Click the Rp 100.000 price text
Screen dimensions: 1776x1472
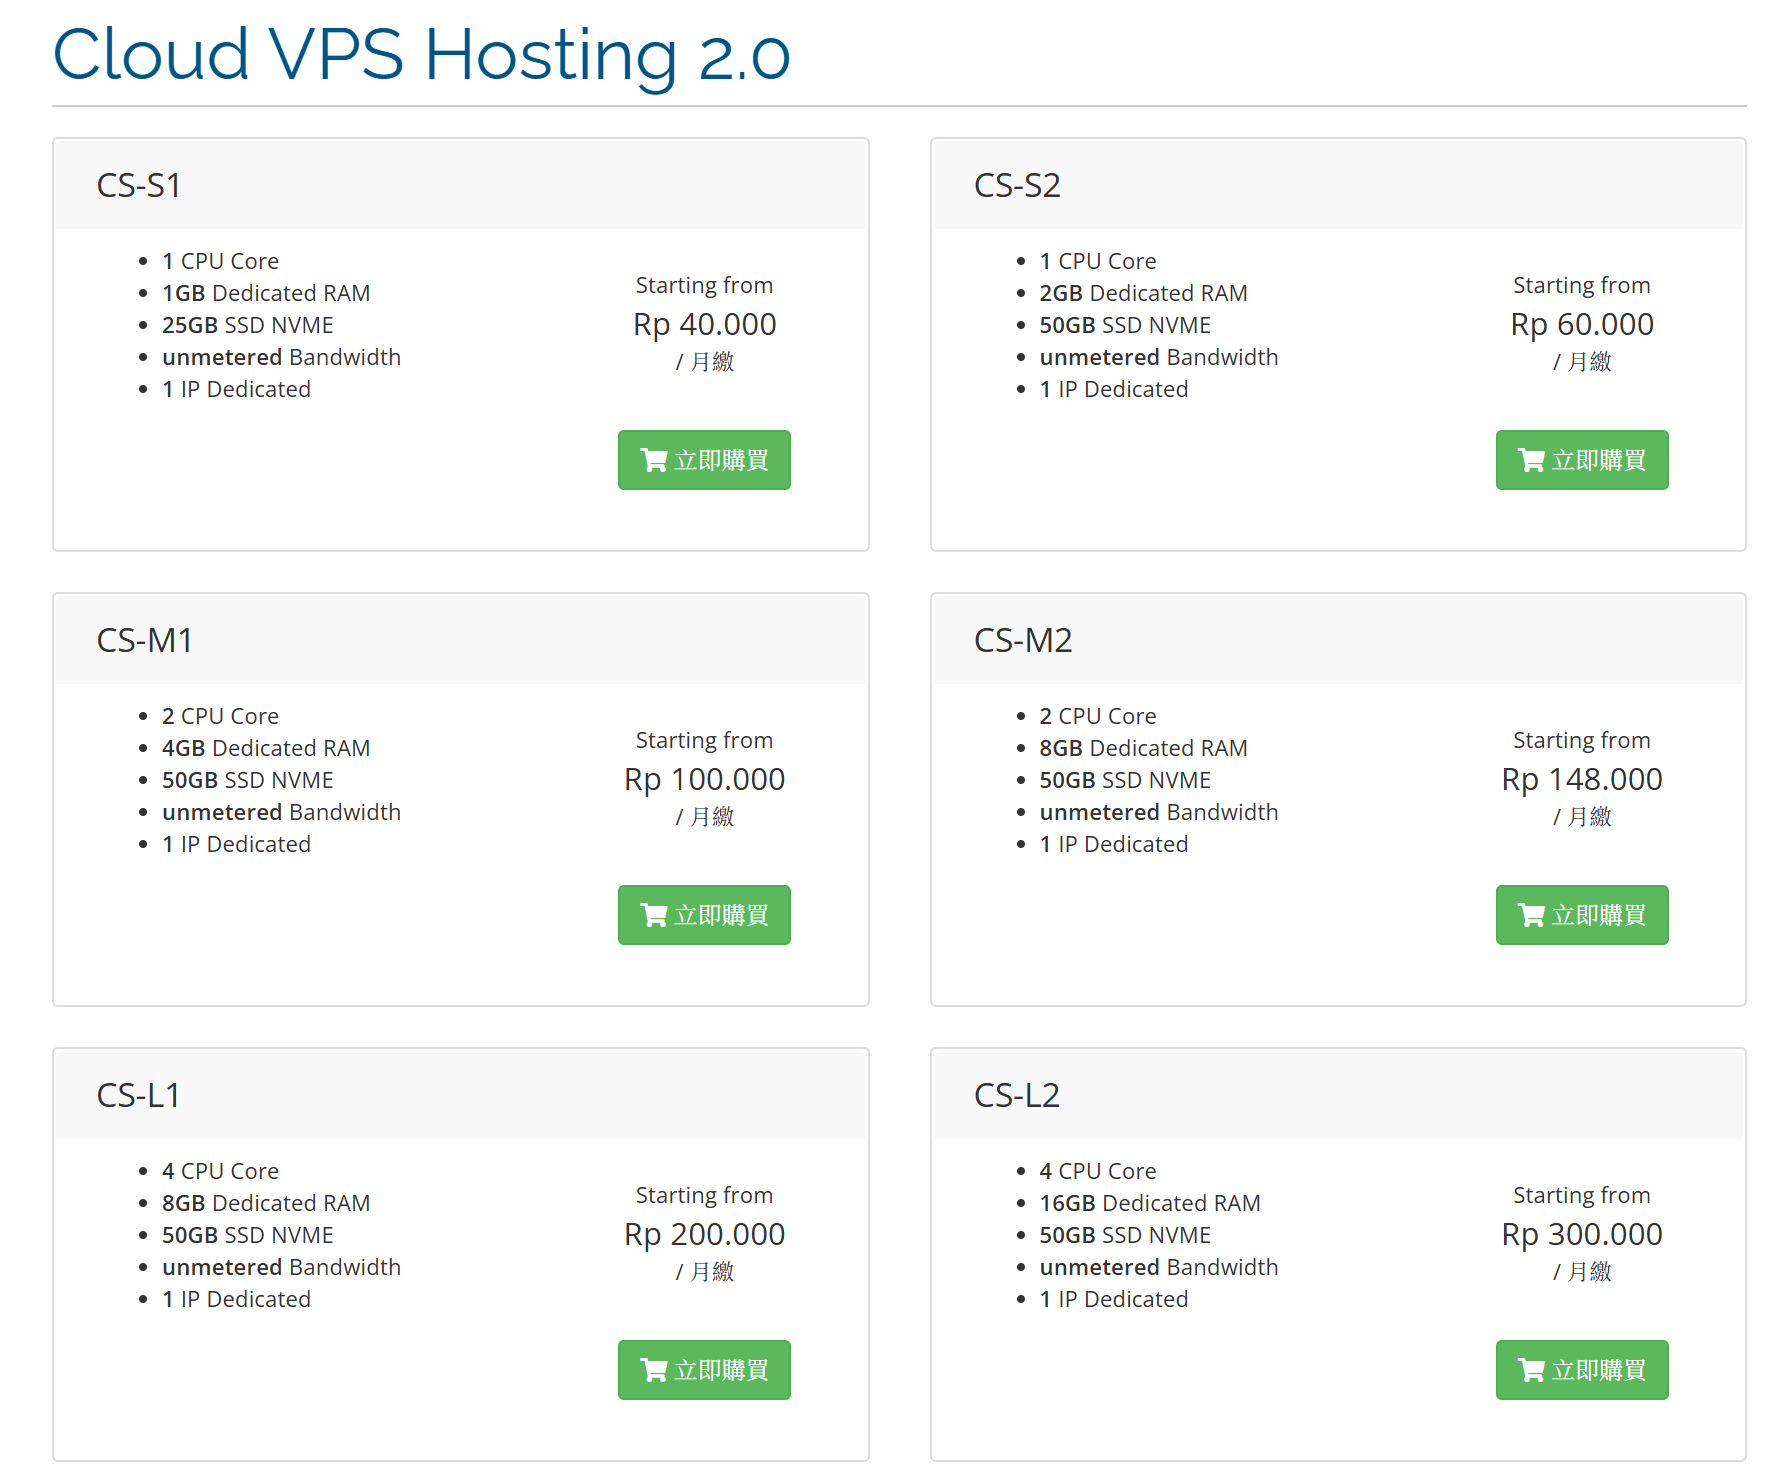704,779
